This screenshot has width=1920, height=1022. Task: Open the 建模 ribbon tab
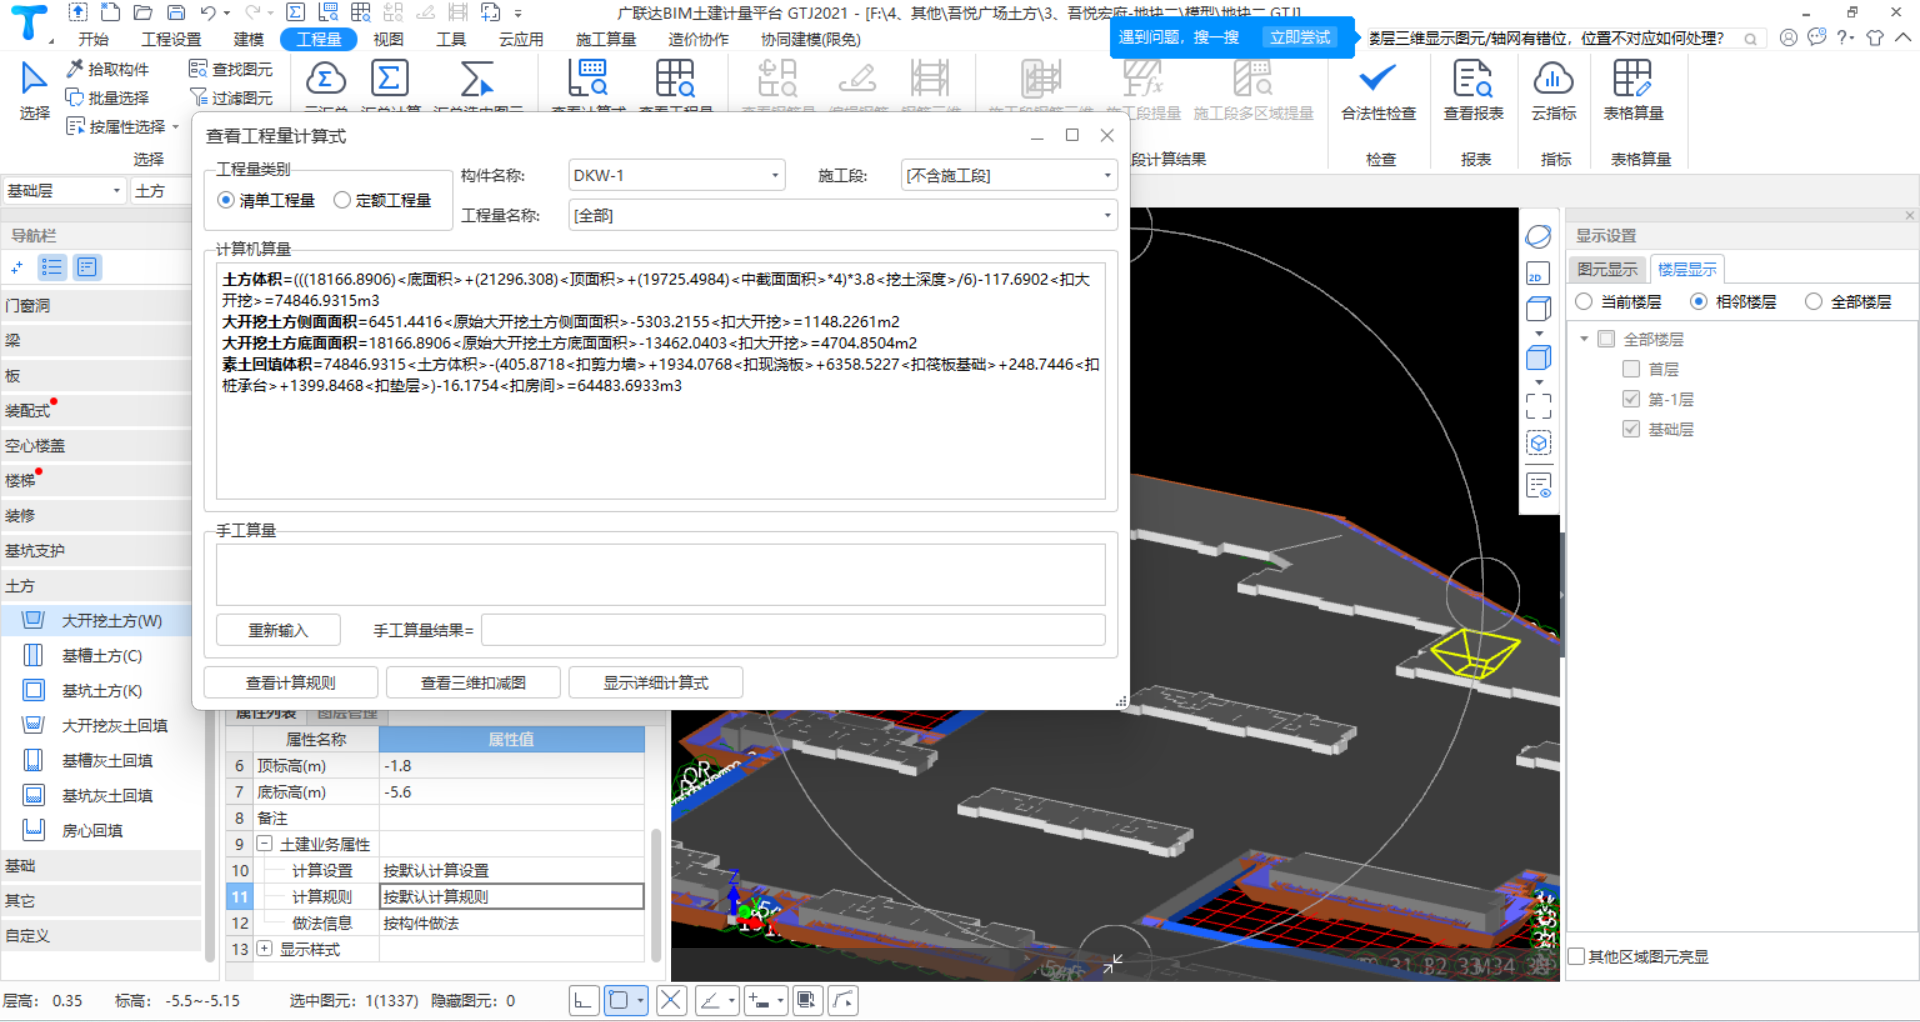pyautogui.click(x=249, y=39)
